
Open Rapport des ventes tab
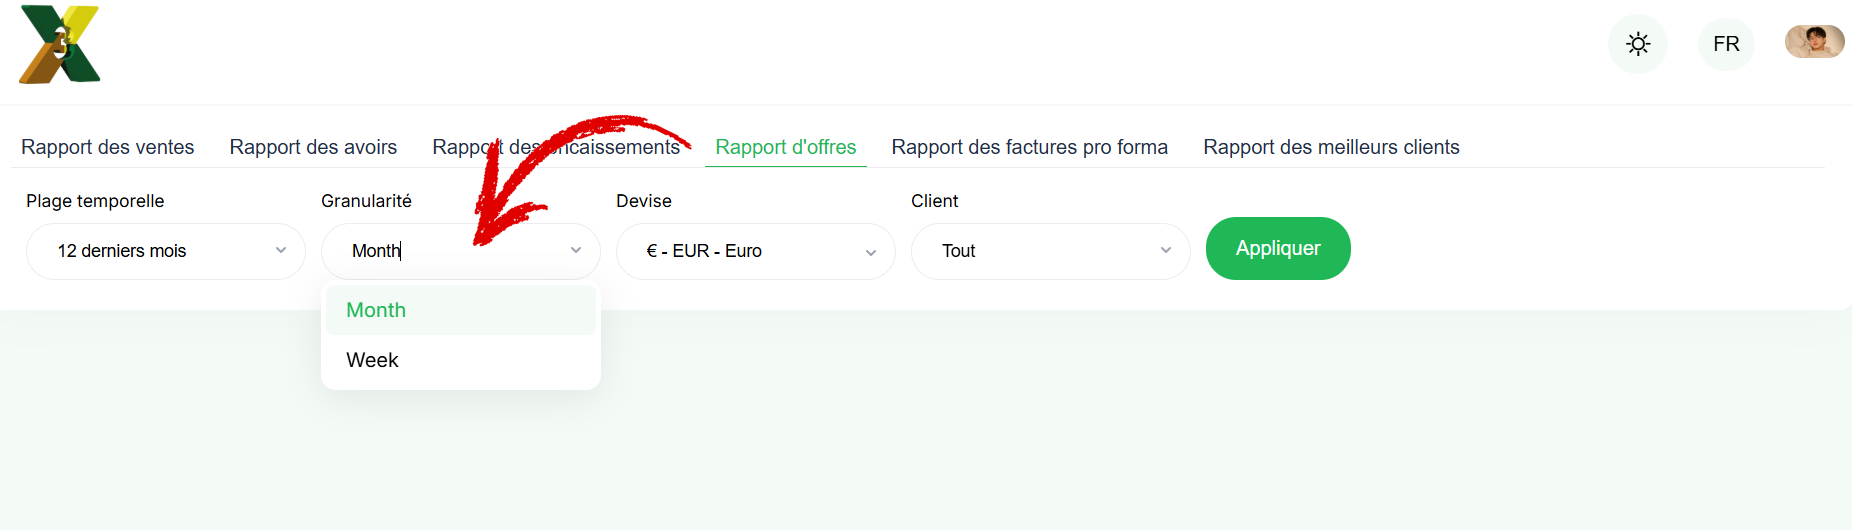click(x=108, y=147)
